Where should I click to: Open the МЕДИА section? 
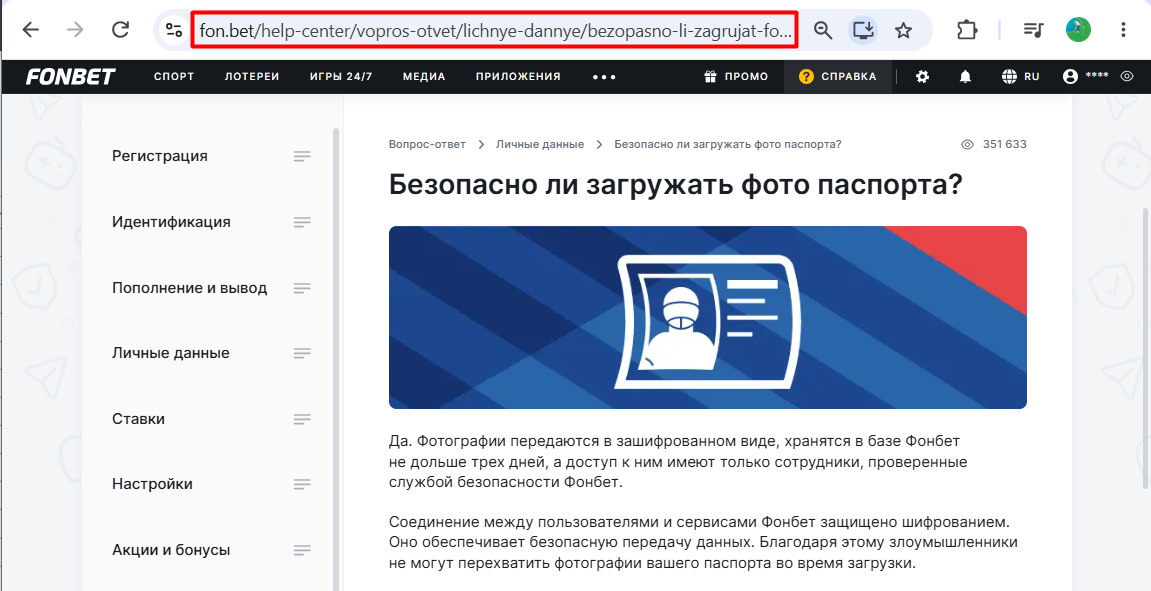[424, 76]
